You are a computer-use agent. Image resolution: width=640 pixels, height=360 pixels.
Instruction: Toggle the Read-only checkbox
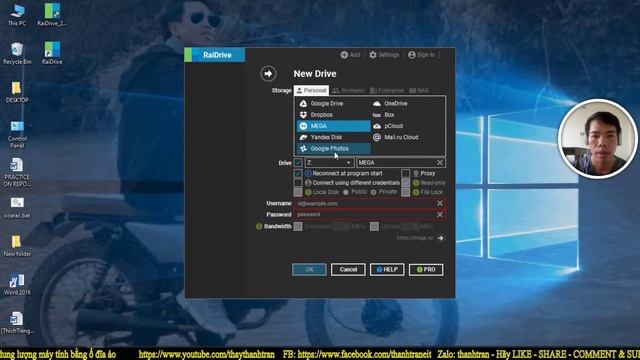pyautogui.click(x=405, y=183)
